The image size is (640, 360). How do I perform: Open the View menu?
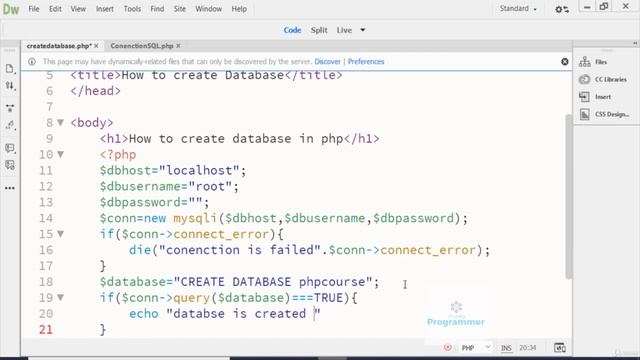click(78, 9)
